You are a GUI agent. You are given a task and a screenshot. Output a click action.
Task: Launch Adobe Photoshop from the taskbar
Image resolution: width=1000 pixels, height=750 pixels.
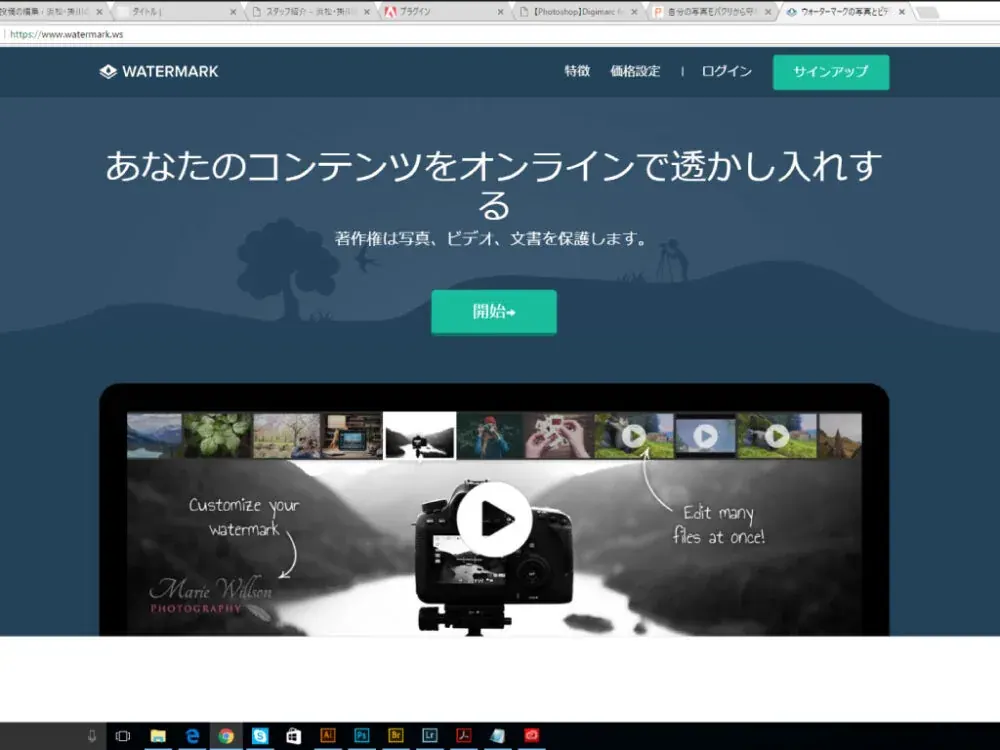click(x=362, y=735)
